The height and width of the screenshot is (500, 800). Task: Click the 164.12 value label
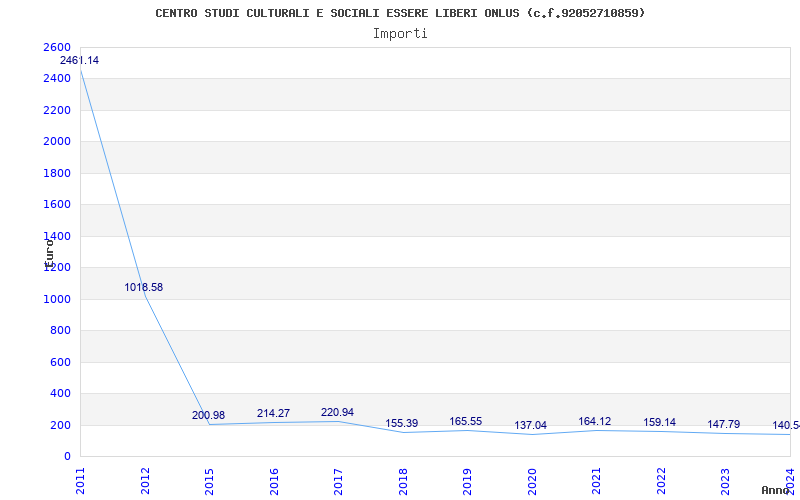[x=594, y=422]
